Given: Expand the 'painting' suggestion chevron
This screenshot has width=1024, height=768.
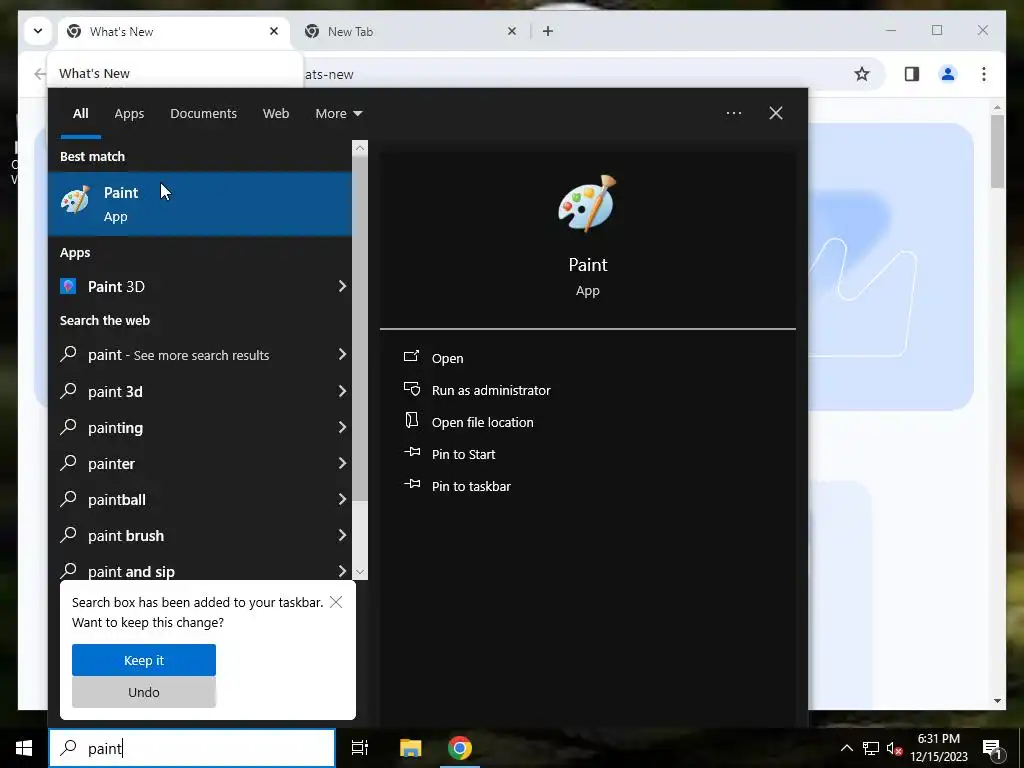Looking at the screenshot, I should [x=342, y=427].
